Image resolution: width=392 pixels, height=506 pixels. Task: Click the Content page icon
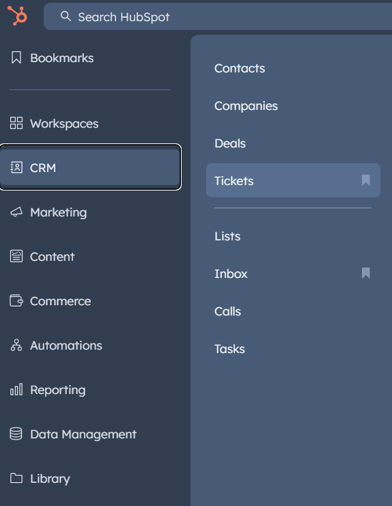click(16, 256)
